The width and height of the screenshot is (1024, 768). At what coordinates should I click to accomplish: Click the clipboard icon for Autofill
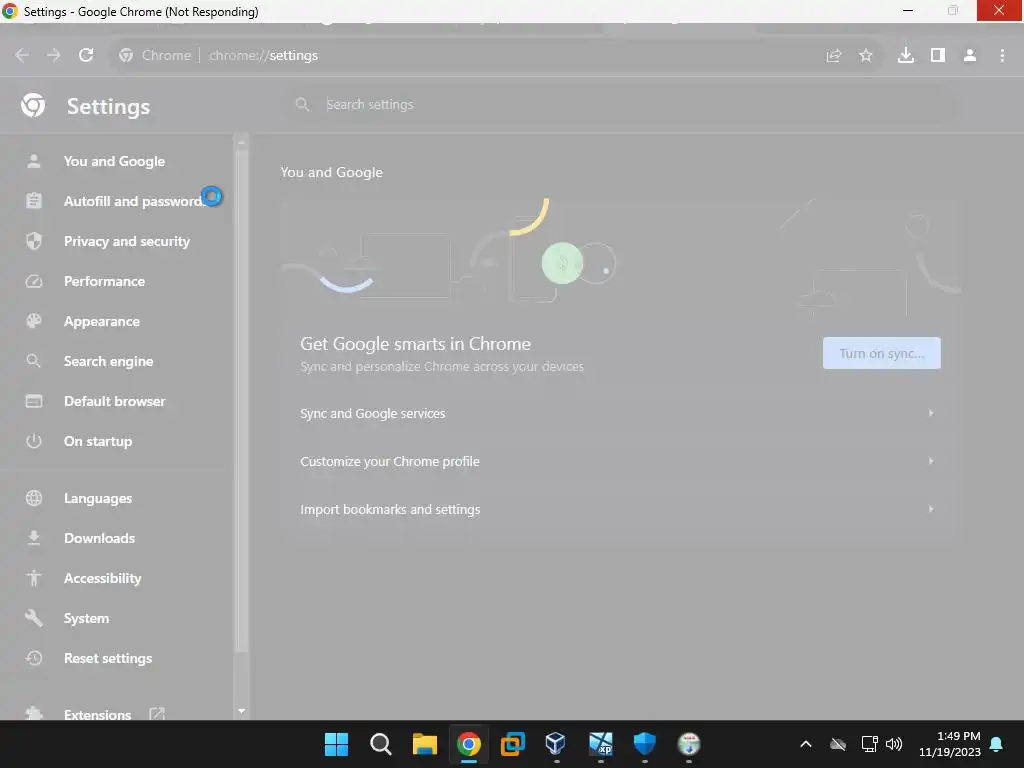pyautogui.click(x=34, y=200)
